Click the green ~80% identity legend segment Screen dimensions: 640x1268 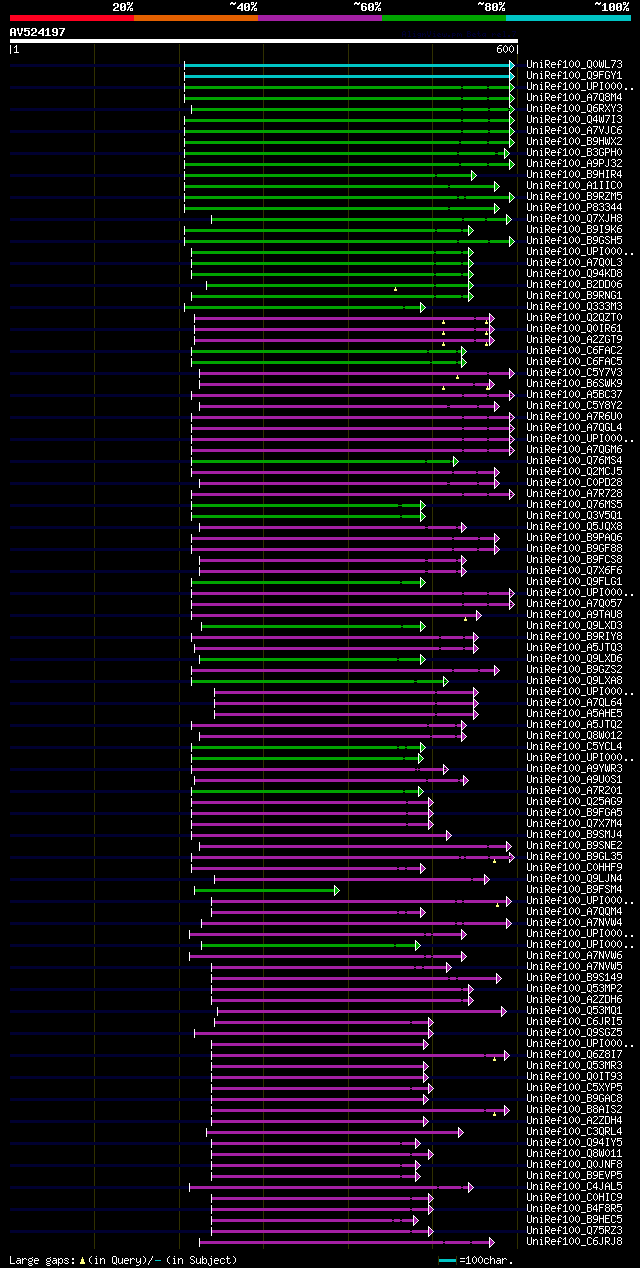(444, 18)
